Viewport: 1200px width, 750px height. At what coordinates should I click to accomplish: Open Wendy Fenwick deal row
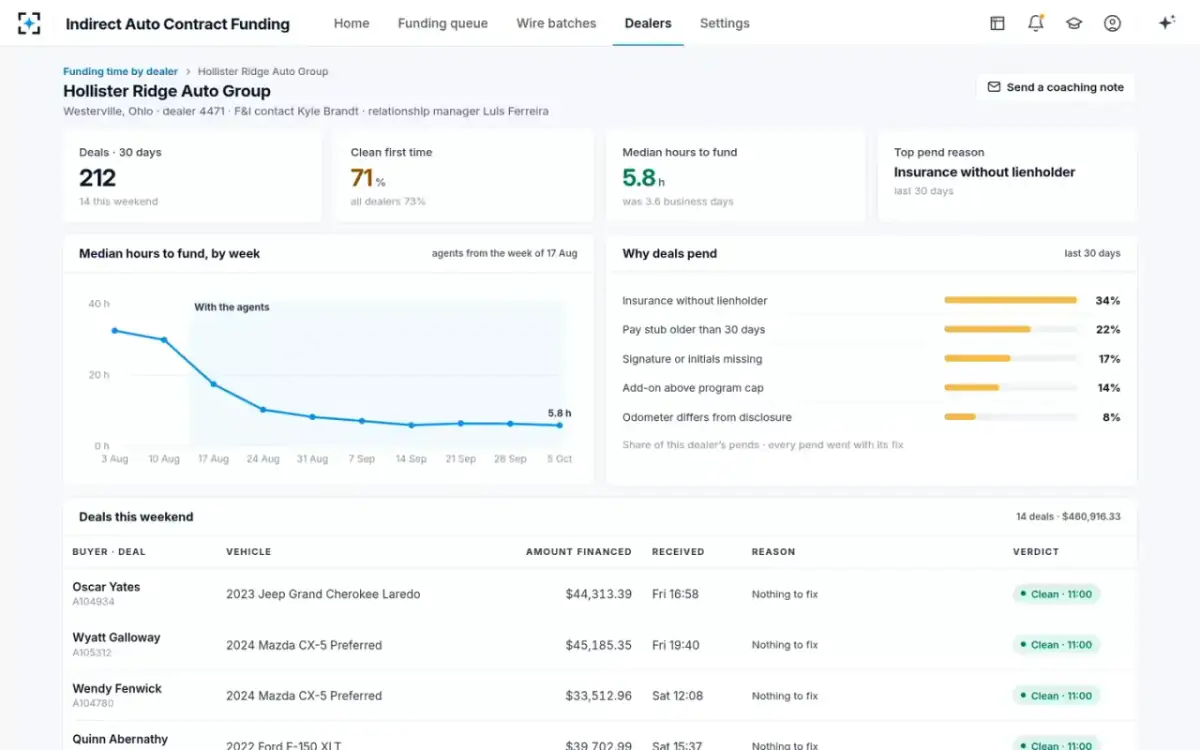point(600,696)
